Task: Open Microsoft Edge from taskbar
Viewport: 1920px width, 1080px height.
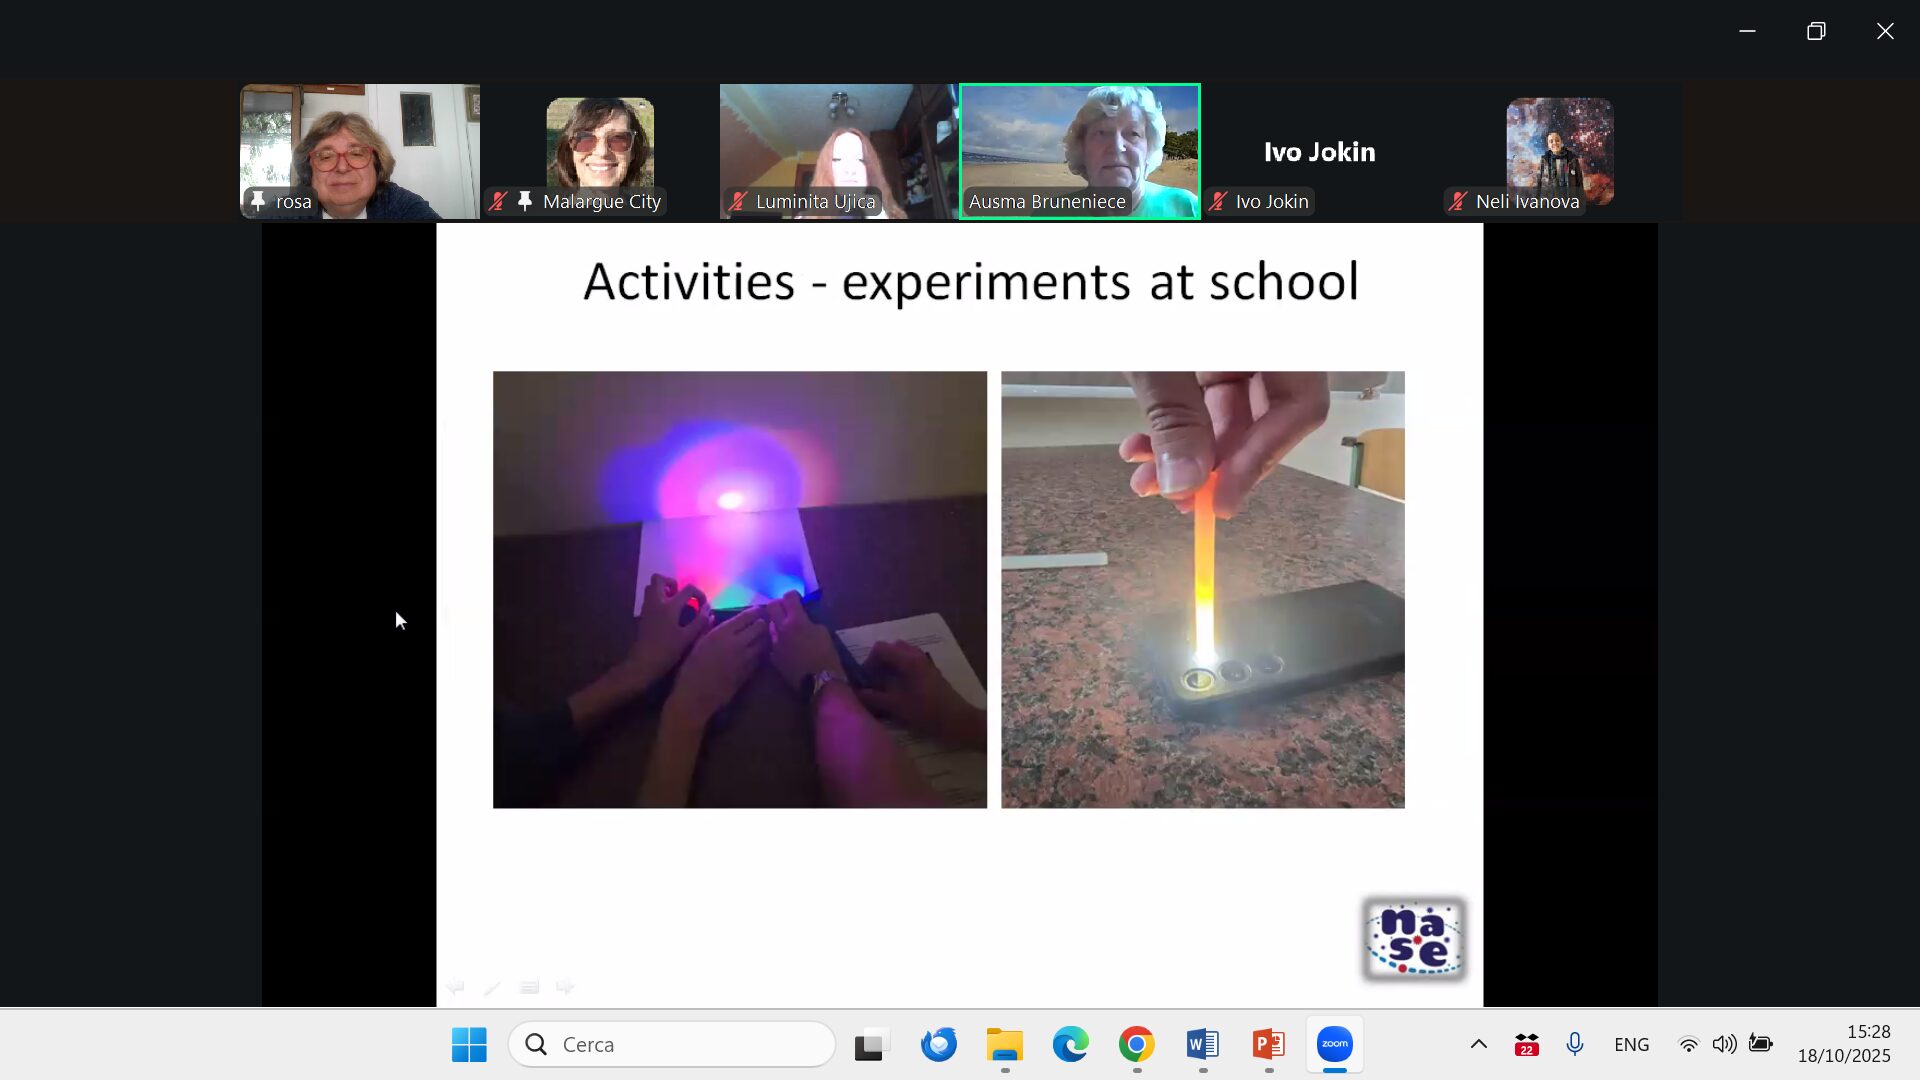Action: [x=1070, y=1044]
